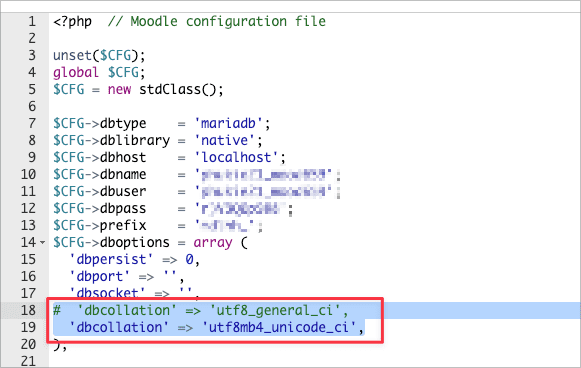Click 'stdClass()' on line 5
This screenshot has width=581, height=368.
(177, 90)
